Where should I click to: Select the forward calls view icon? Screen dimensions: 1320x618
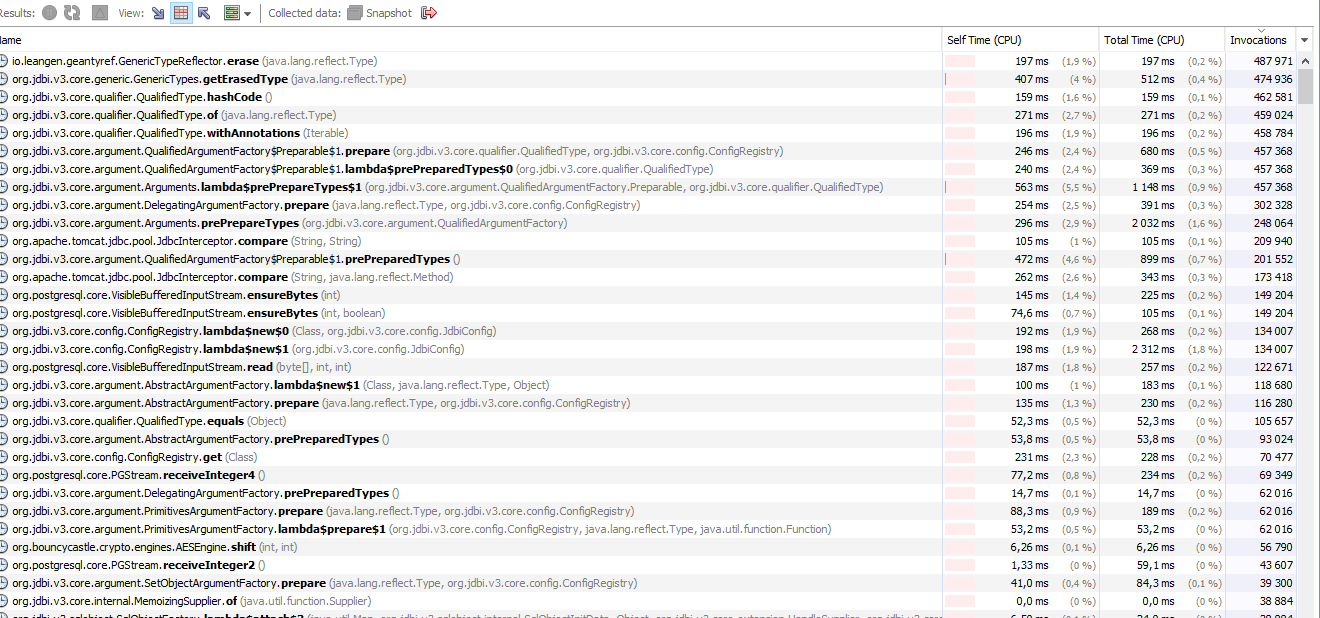click(x=157, y=12)
